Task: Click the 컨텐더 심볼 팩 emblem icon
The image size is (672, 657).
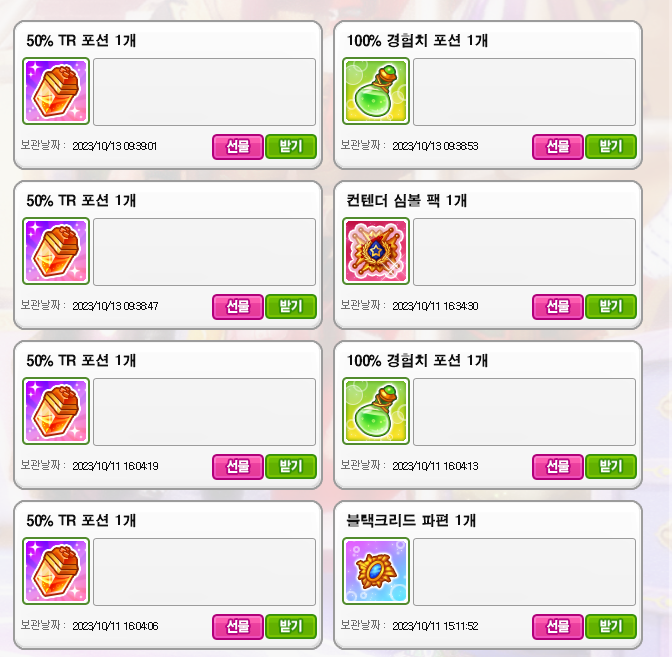Action: (x=376, y=251)
